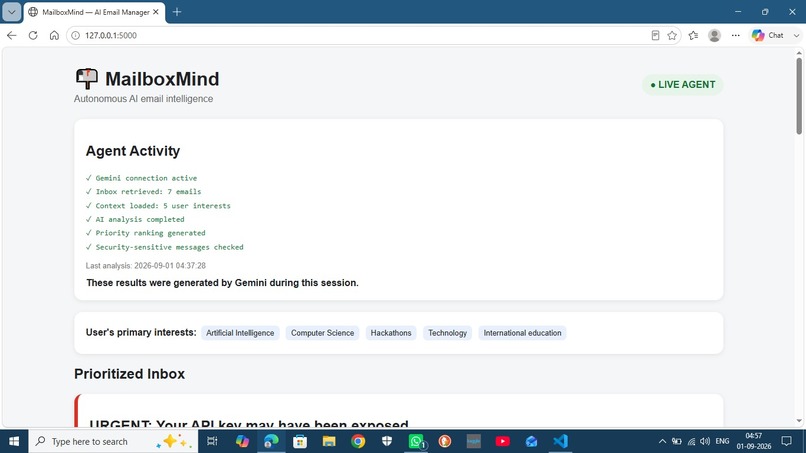Switch to Microsoft Edge on the taskbar
Image resolution: width=806 pixels, height=453 pixels.
click(x=271, y=441)
